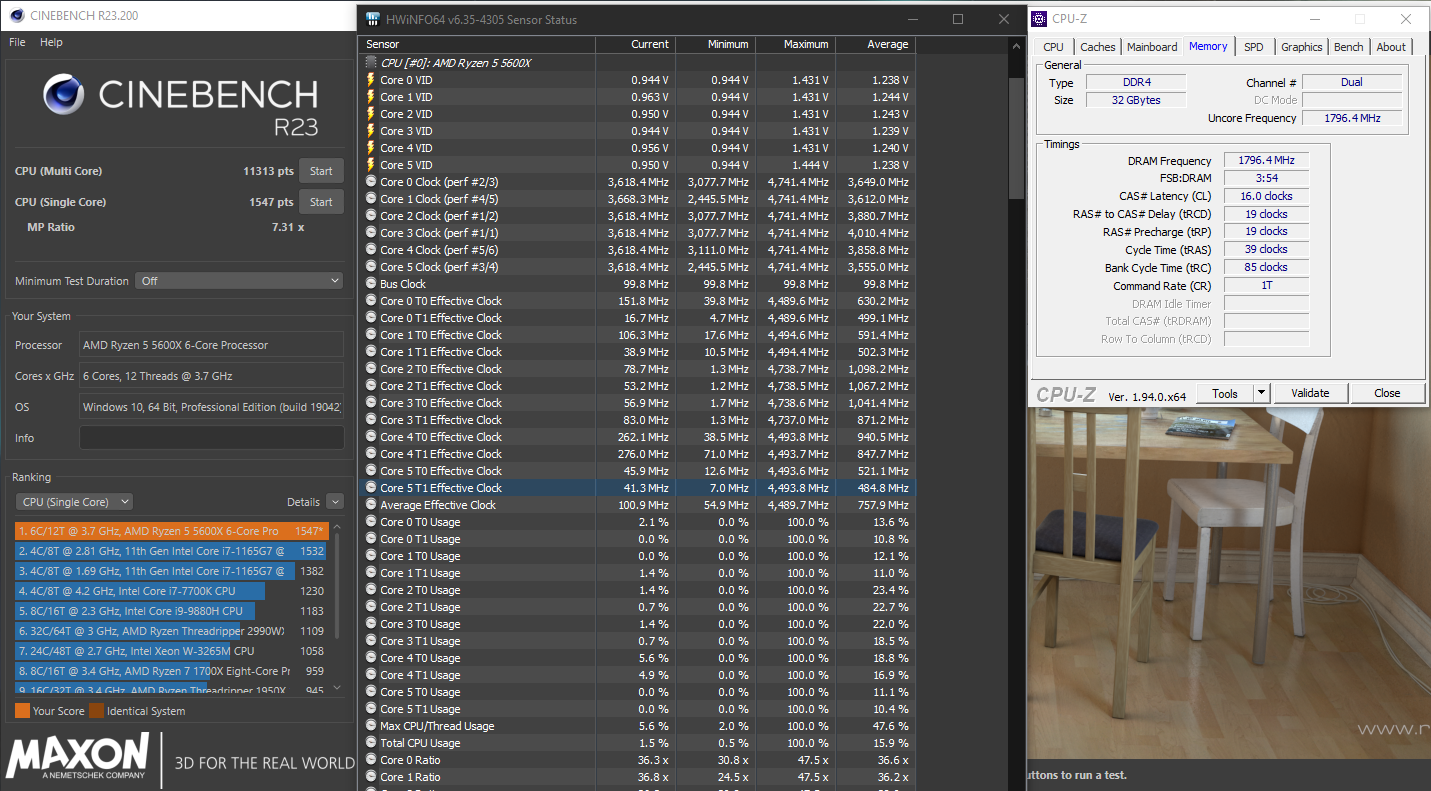The height and width of the screenshot is (791, 1431).
Task: Select ranking row '5. 8C/16T @ 2.3 GHz'
Action: [x=172, y=611]
